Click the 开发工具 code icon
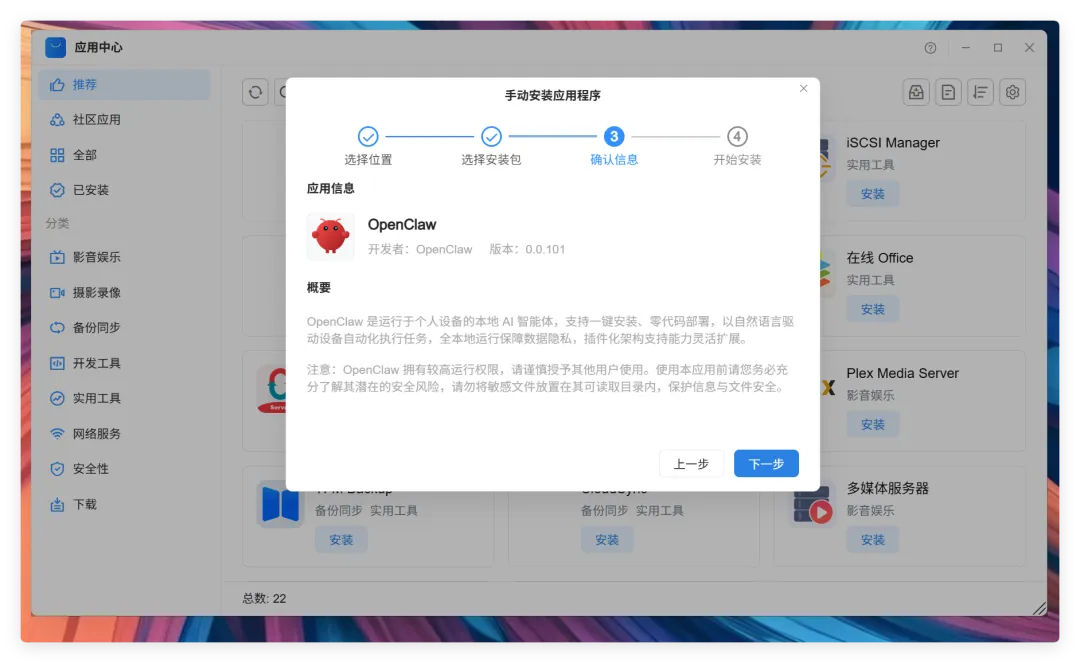This screenshot has width=1080, height=663. coord(57,363)
